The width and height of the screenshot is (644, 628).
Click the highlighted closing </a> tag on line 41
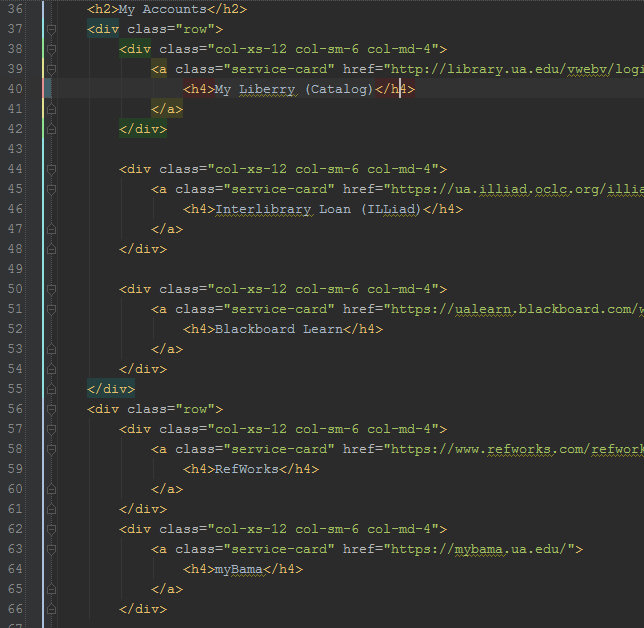167,109
